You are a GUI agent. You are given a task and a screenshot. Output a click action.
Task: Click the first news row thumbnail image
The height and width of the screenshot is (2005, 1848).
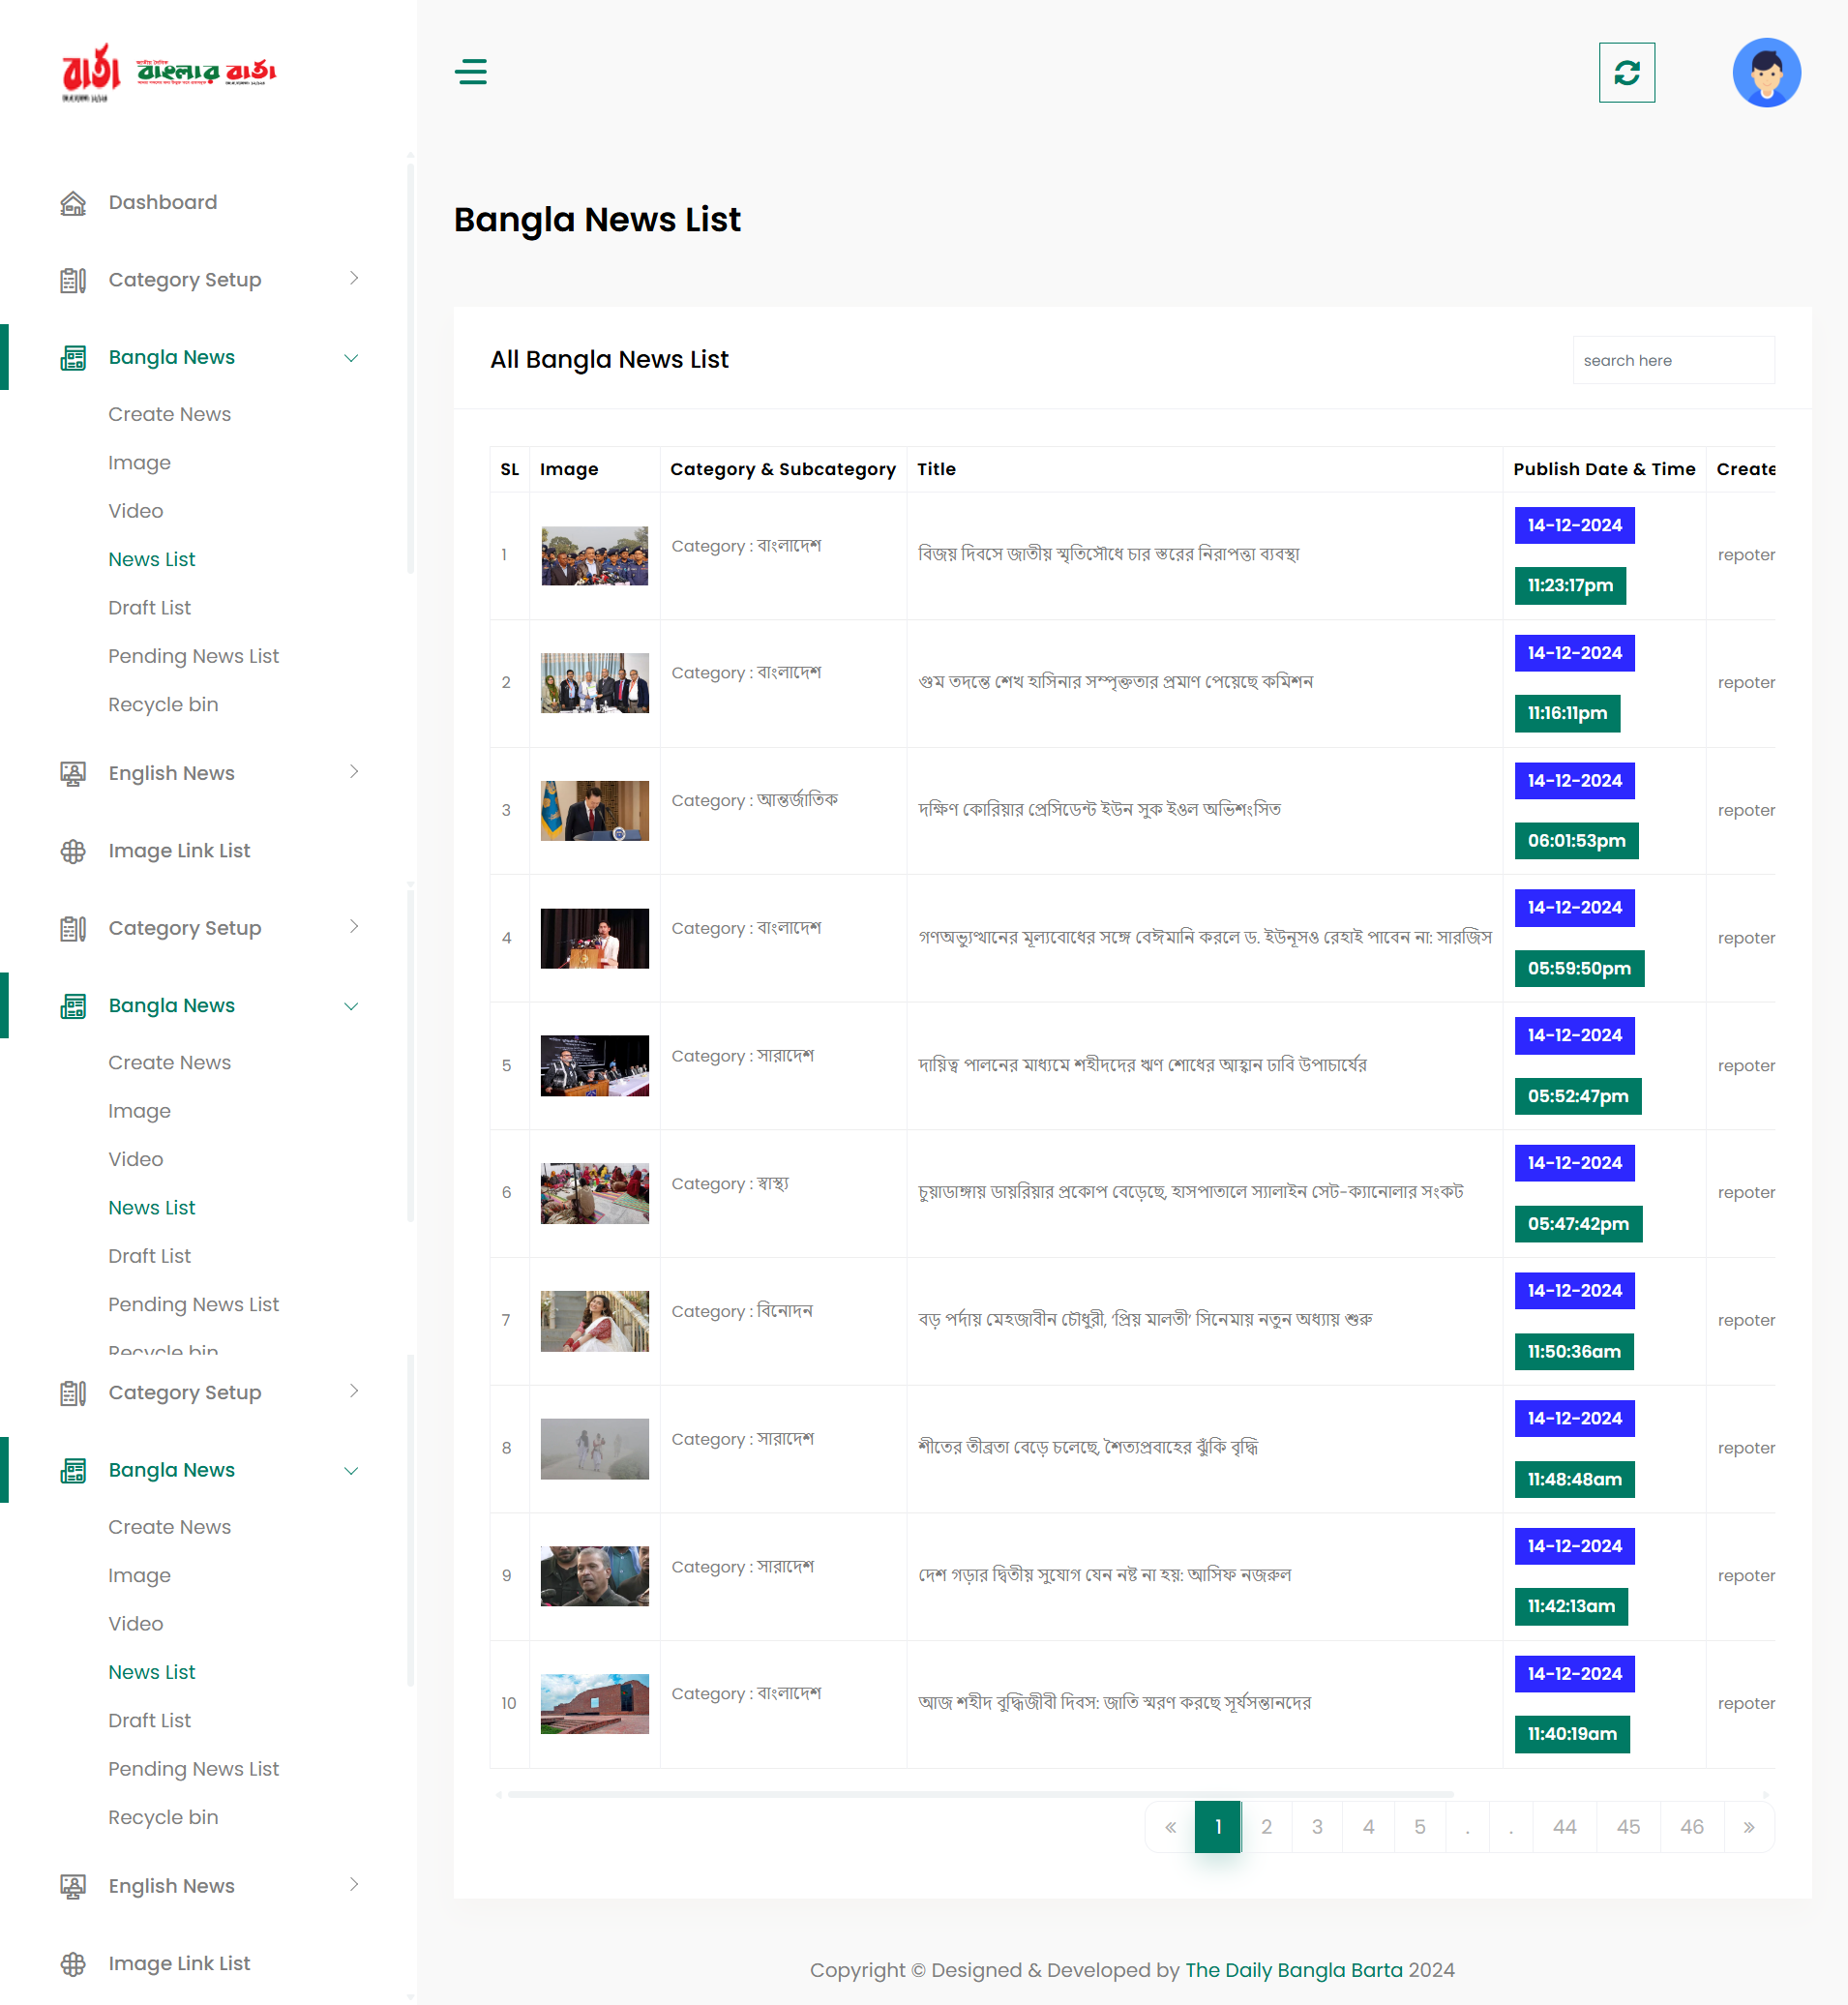(x=594, y=557)
